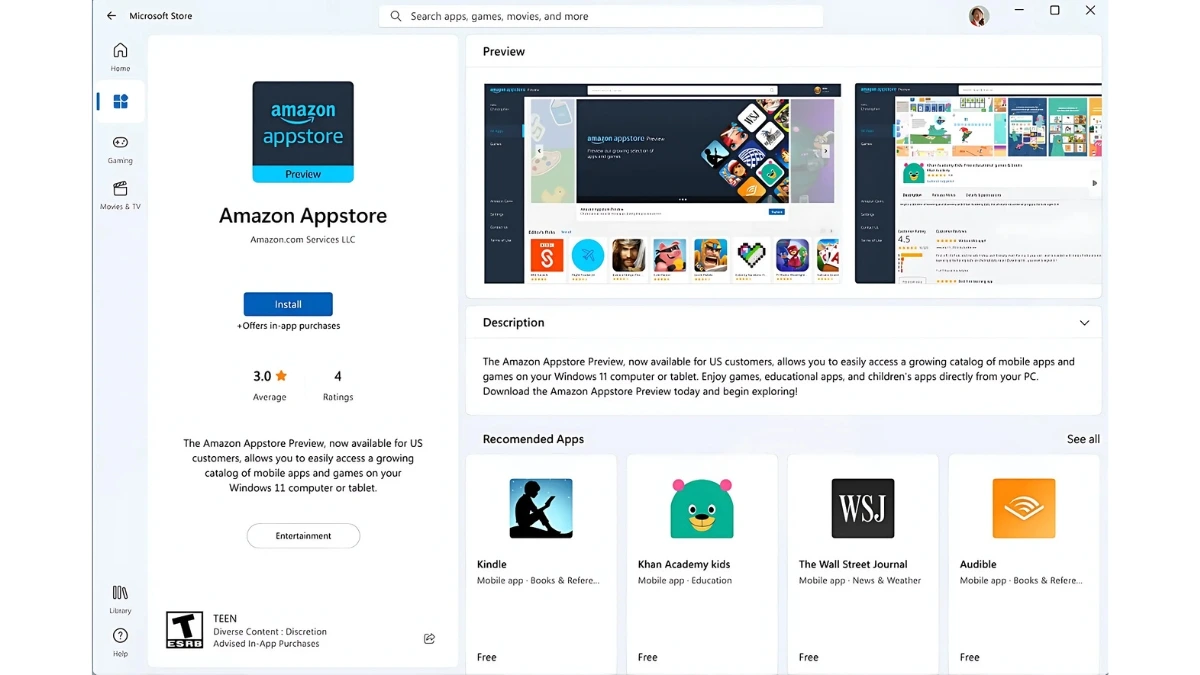The width and height of the screenshot is (1200, 675).
Task: Open Amazon.com Services LLC publisher link
Action: [303, 240]
